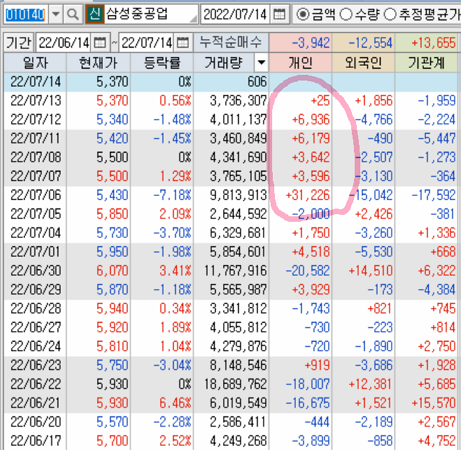Select the date cell 22/07/13
The image size is (461, 450).
pos(36,100)
